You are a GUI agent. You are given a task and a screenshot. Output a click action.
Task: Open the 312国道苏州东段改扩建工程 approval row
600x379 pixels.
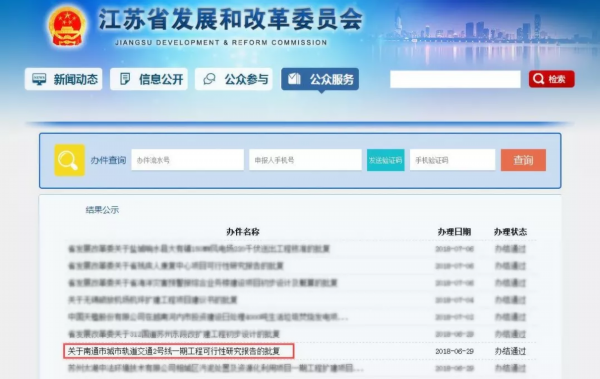pyautogui.click(x=174, y=334)
